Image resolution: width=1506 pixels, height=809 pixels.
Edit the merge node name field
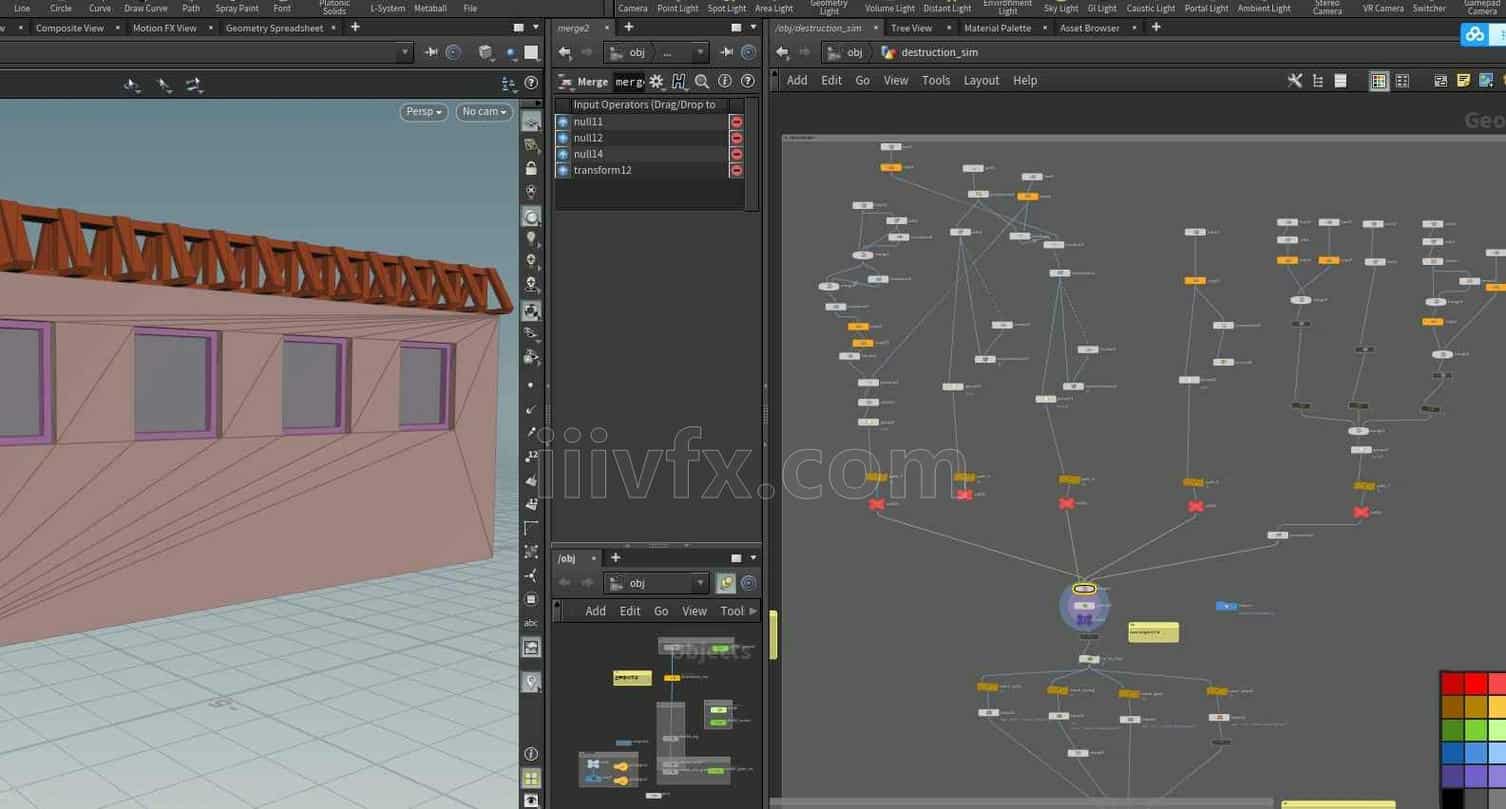pyautogui.click(x=629, y=82)
